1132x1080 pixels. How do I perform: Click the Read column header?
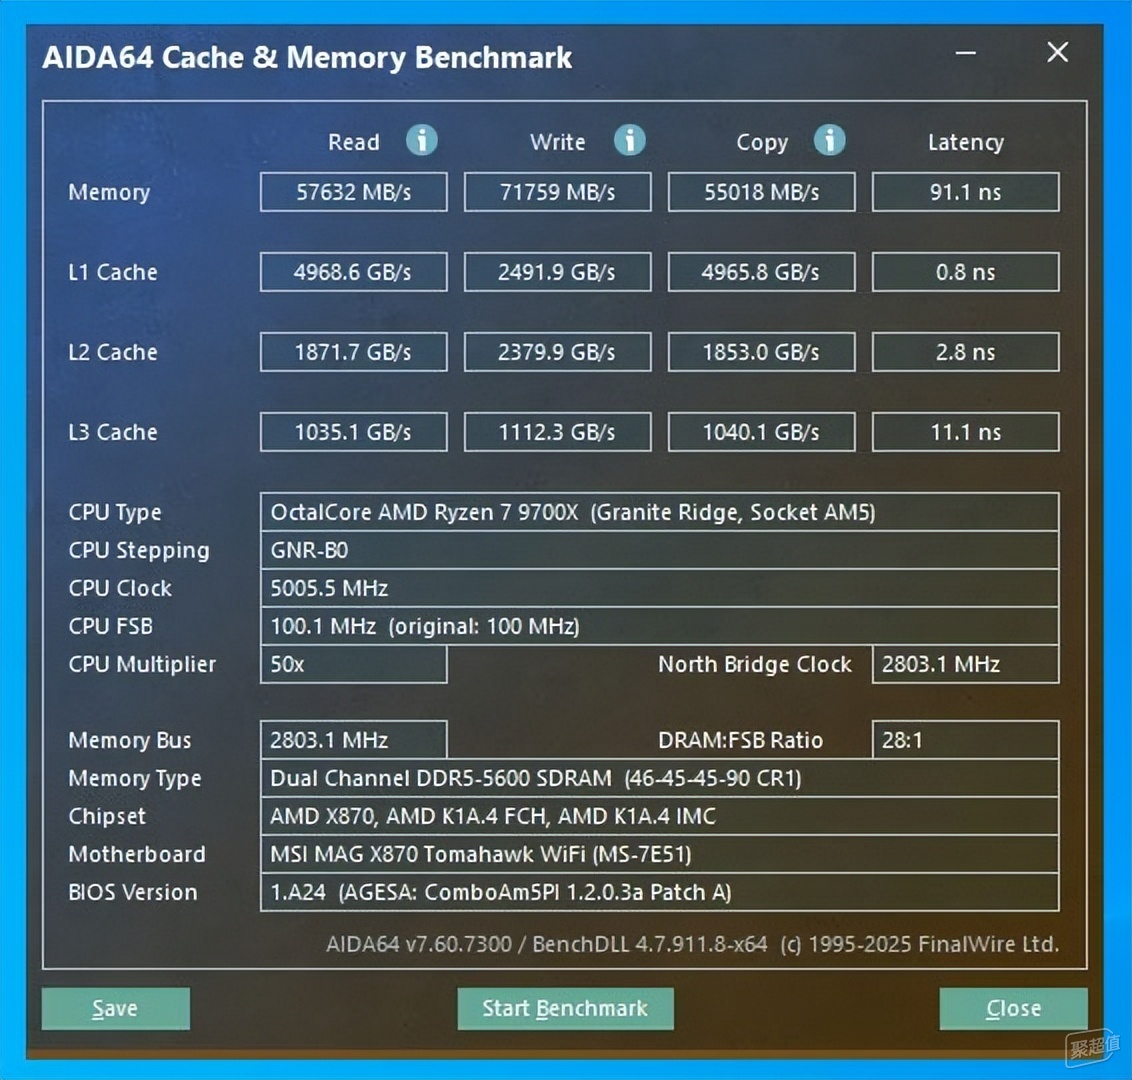tap(354, 142)
